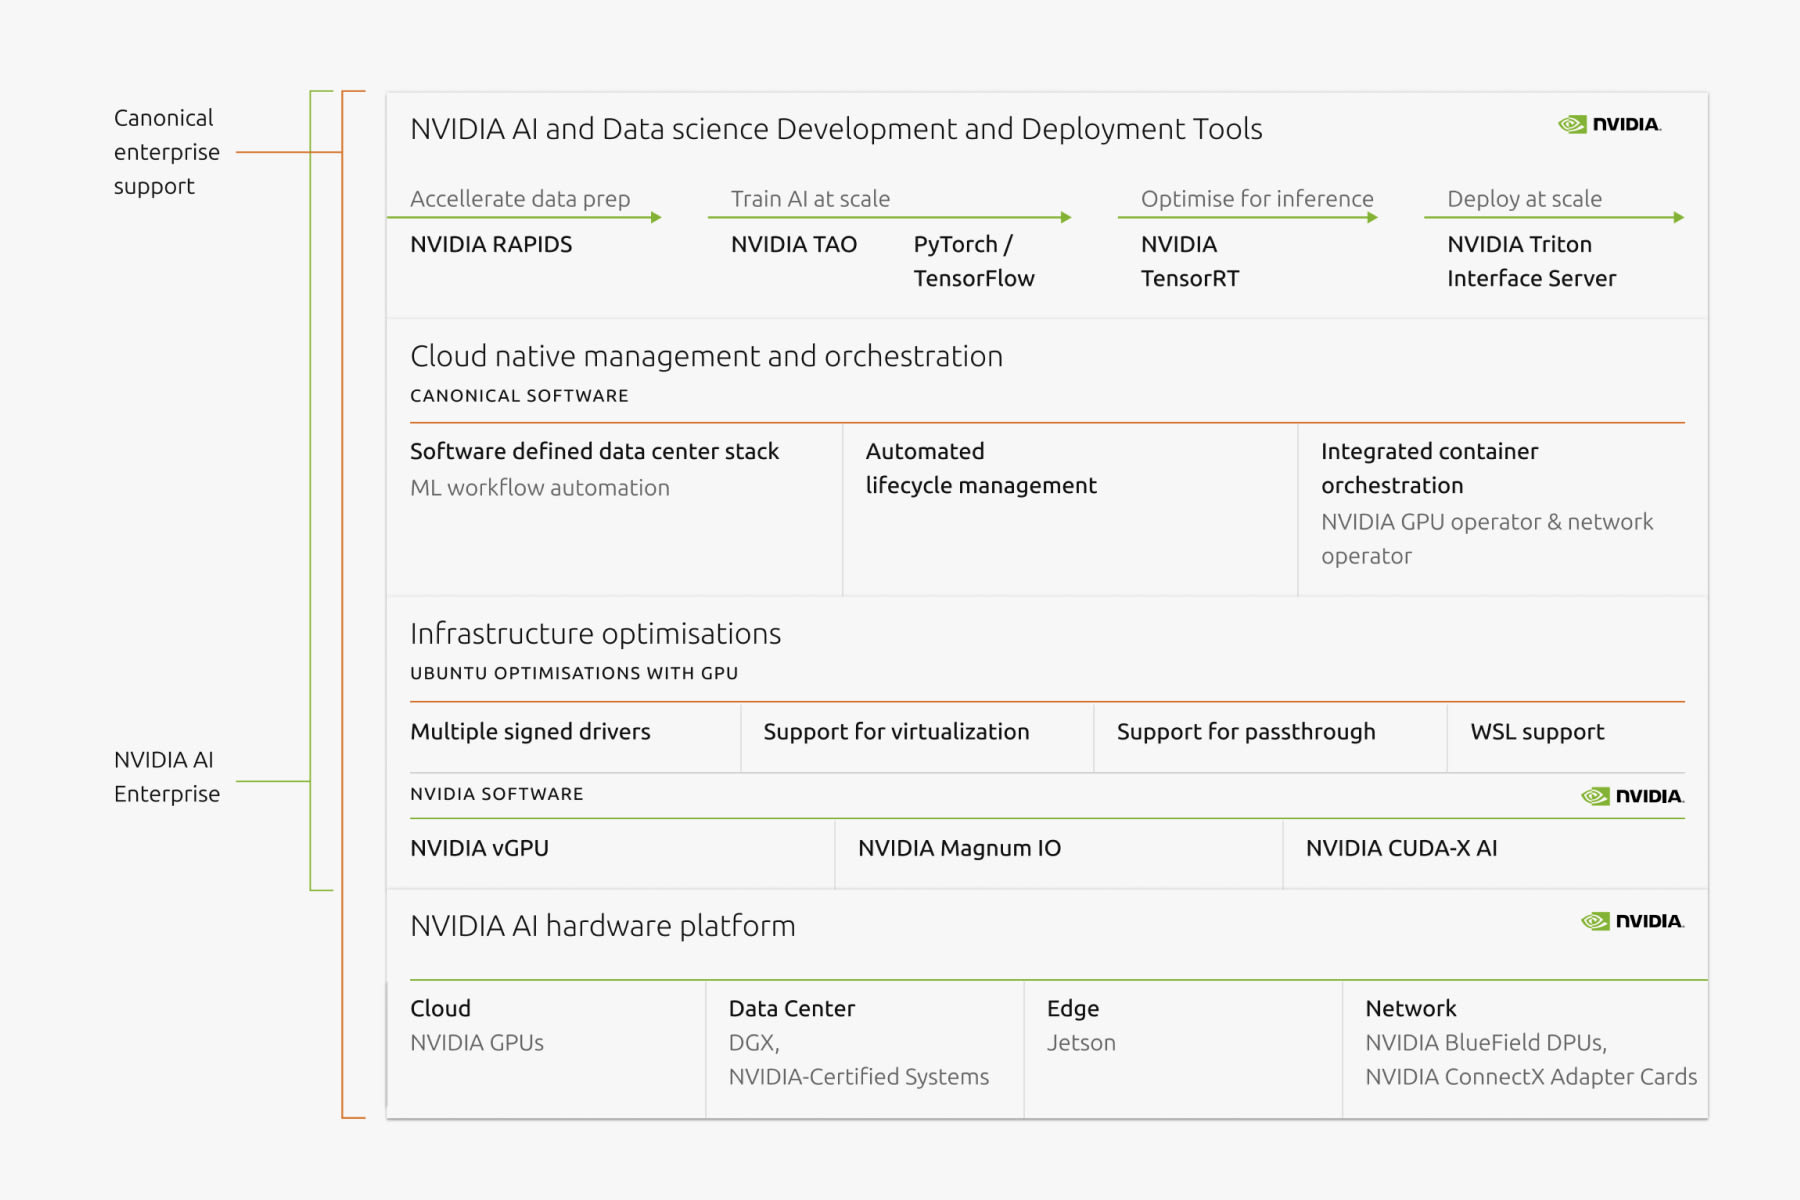Select the NVIDIA RAPIDS label

(x=491, y=244)
